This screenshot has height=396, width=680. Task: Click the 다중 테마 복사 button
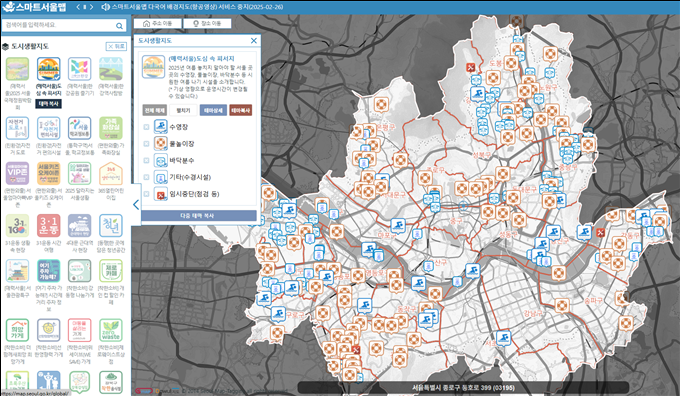coord(197,216)
